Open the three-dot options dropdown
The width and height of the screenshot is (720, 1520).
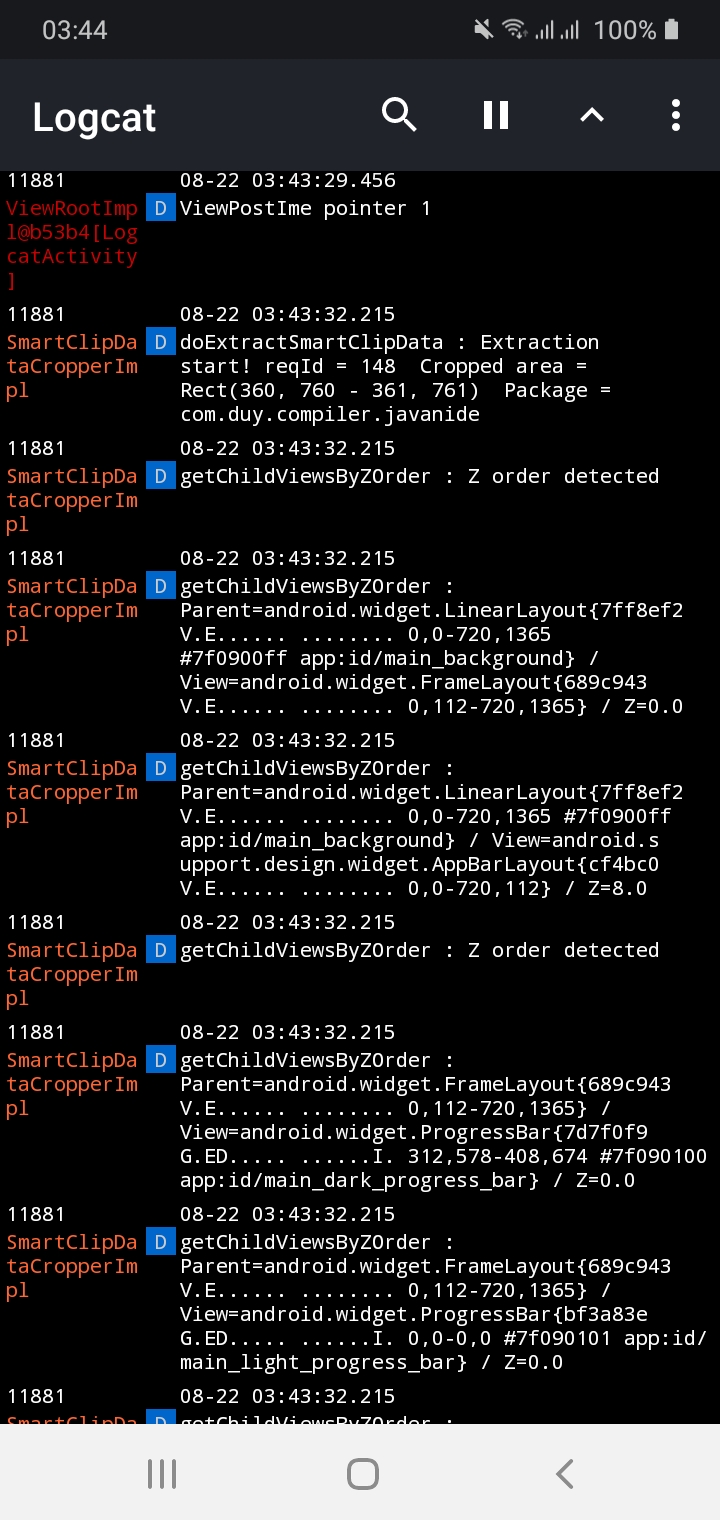coord(675,115)
